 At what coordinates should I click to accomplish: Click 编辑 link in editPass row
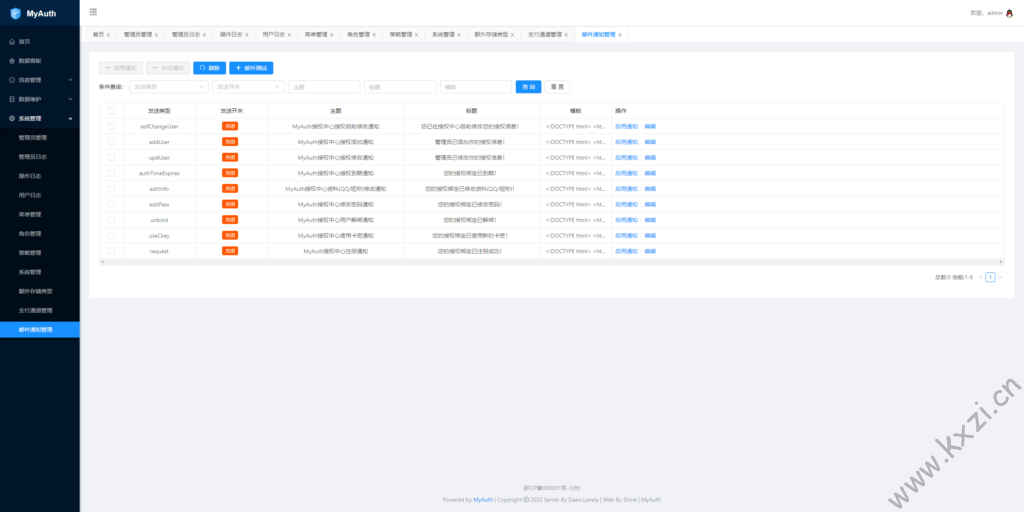tap(650, 204)
